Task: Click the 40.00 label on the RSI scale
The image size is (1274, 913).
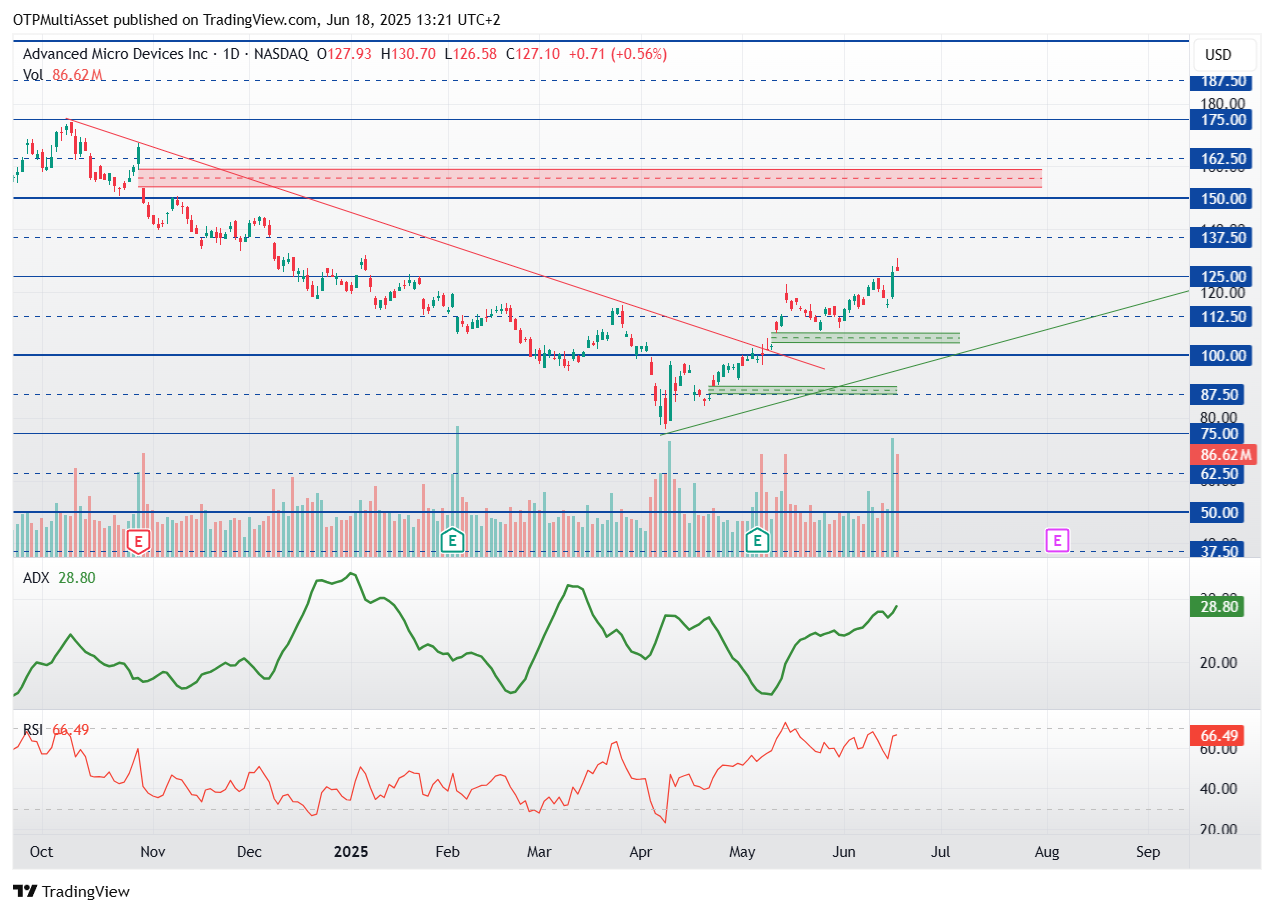Action: click(x=1219, y=788)
